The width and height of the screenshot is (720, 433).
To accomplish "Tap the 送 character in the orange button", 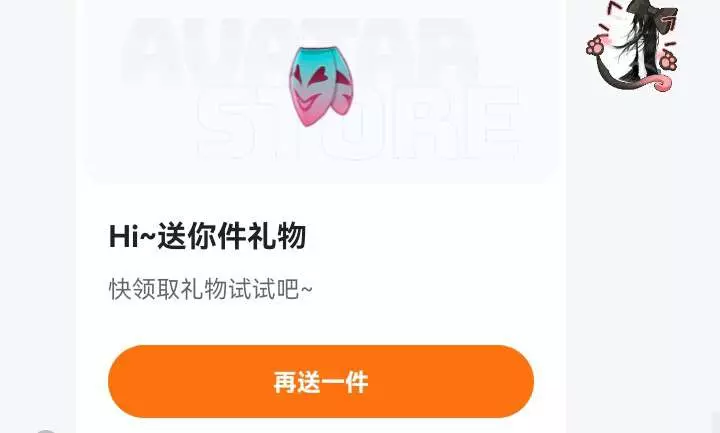I will coord(309,382).
